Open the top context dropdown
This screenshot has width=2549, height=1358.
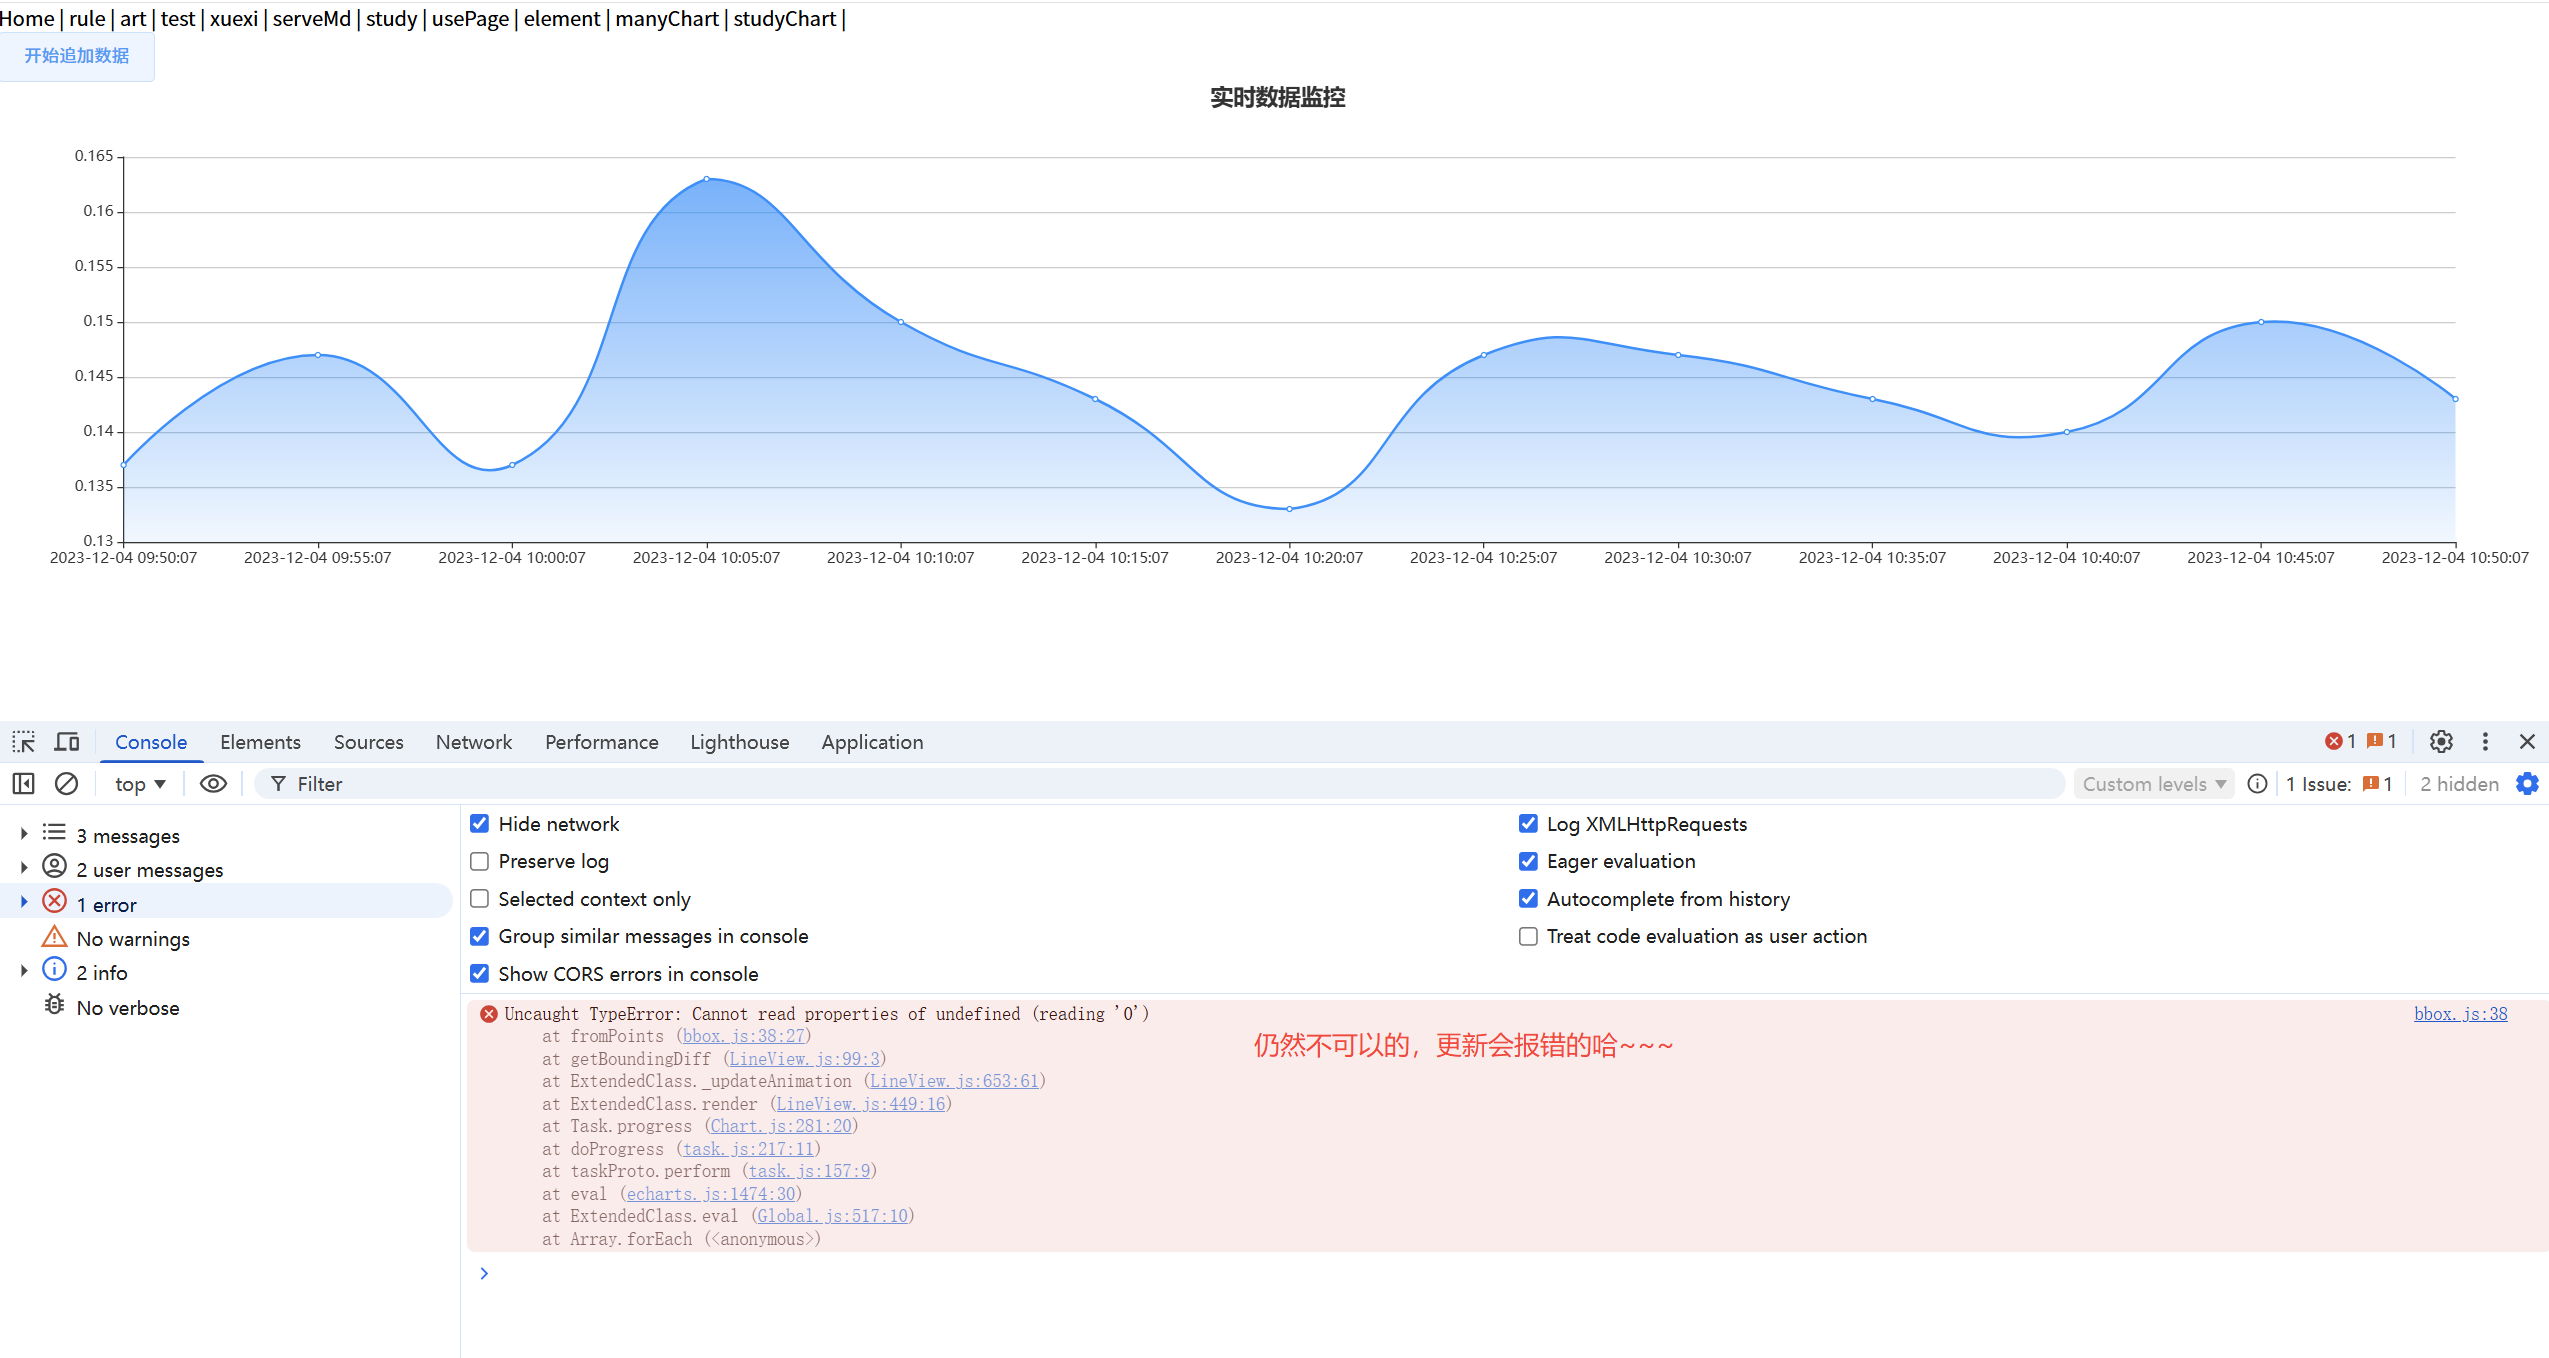140,784
